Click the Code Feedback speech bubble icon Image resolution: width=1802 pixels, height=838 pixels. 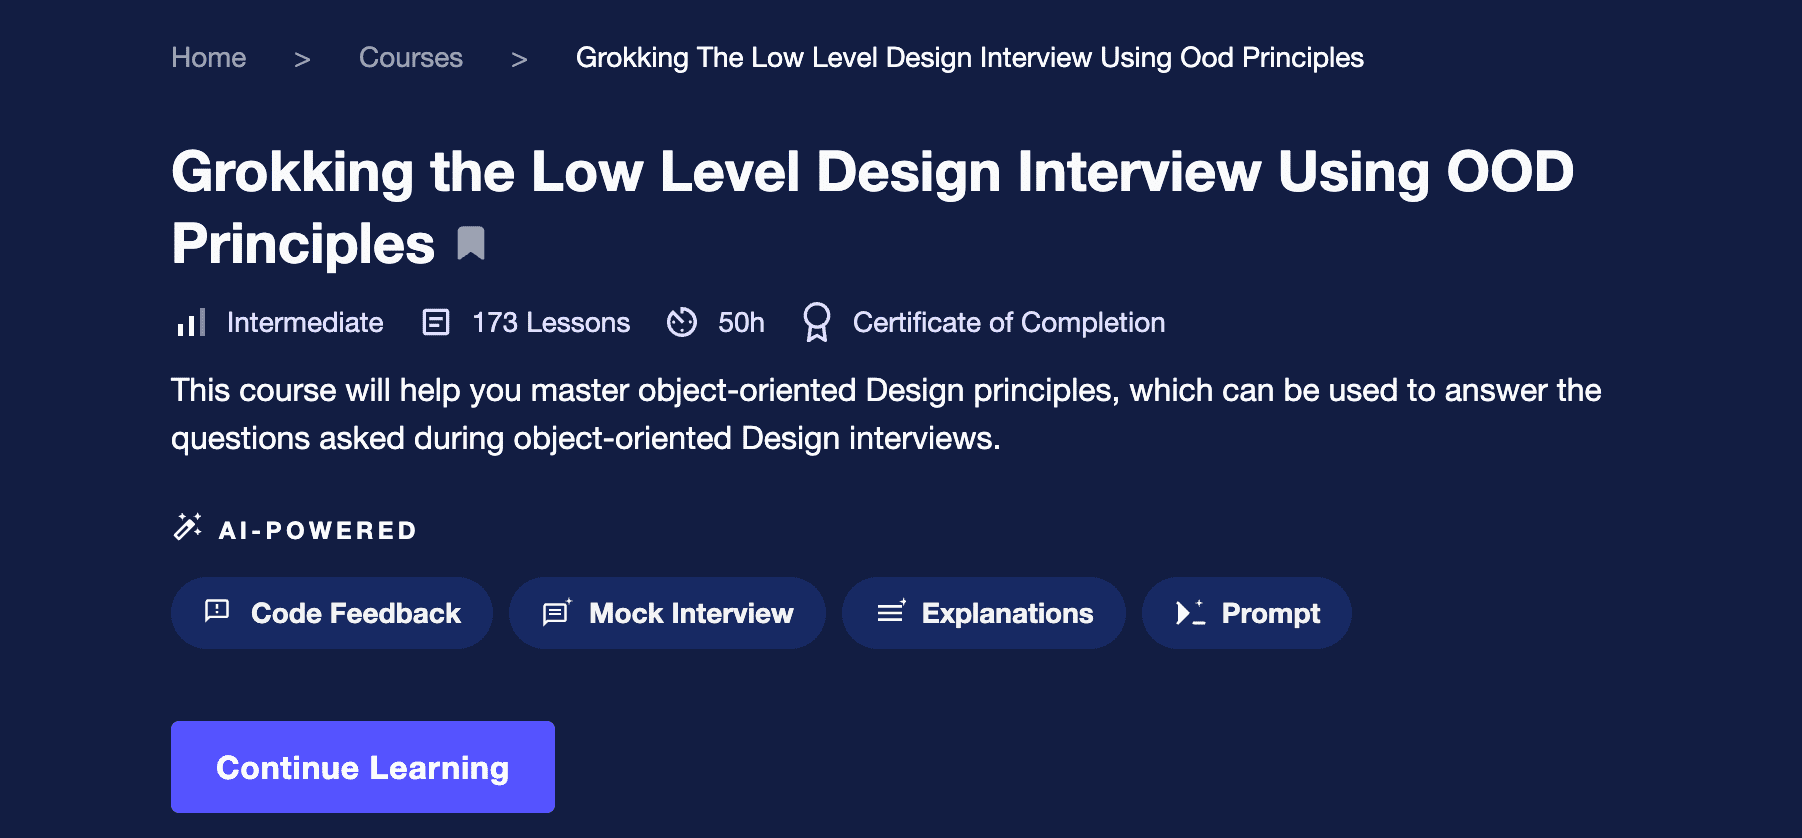coord(217,611)
